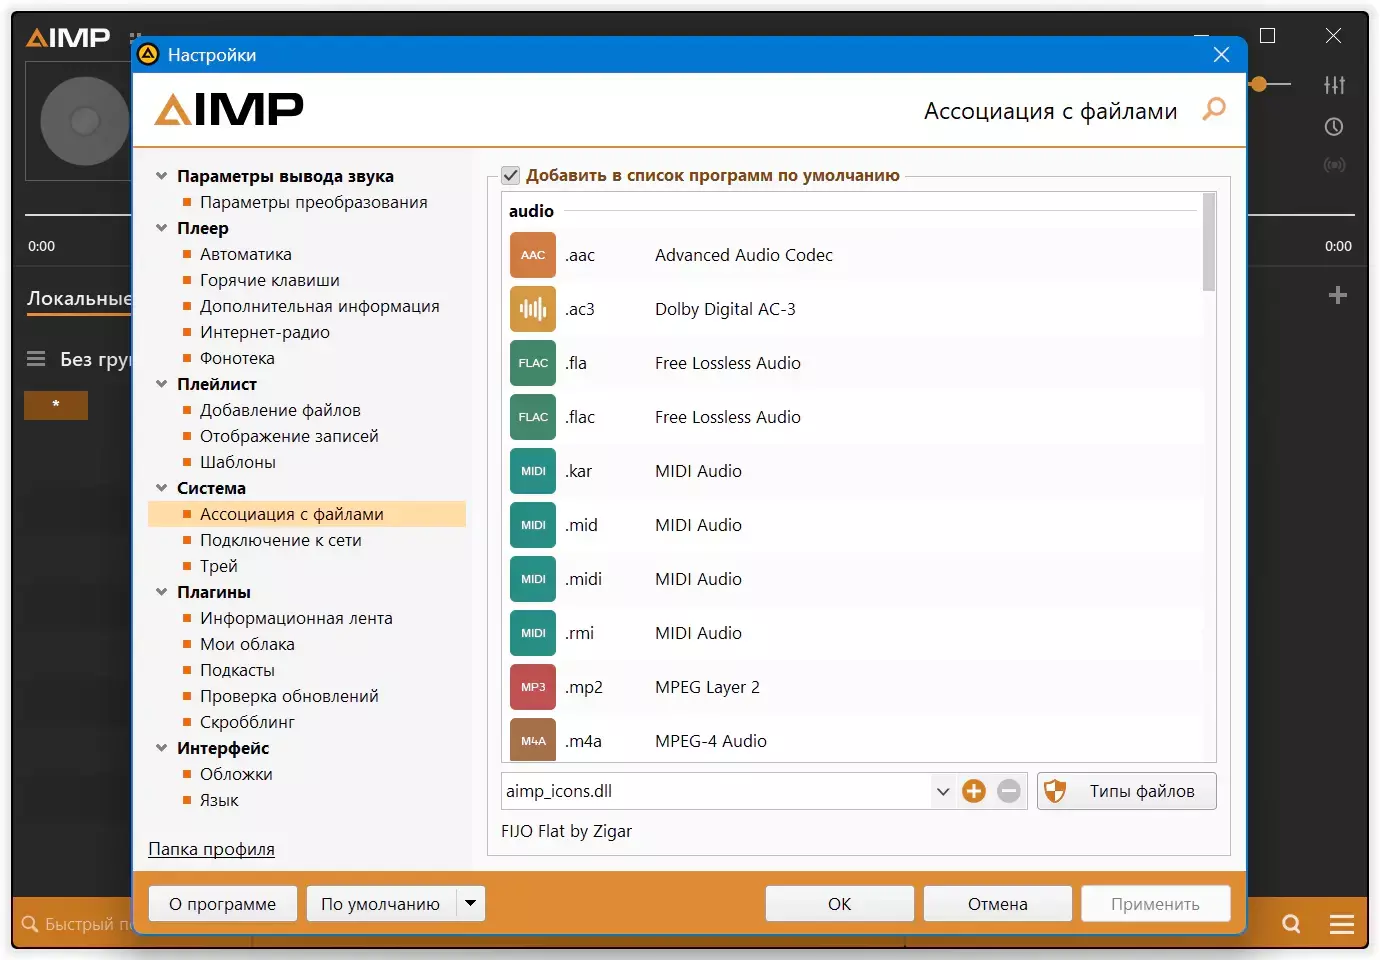Click the .ac3 Dolby Digital icon
This screenshot has width=1380, height=960.
click(533, 309)
